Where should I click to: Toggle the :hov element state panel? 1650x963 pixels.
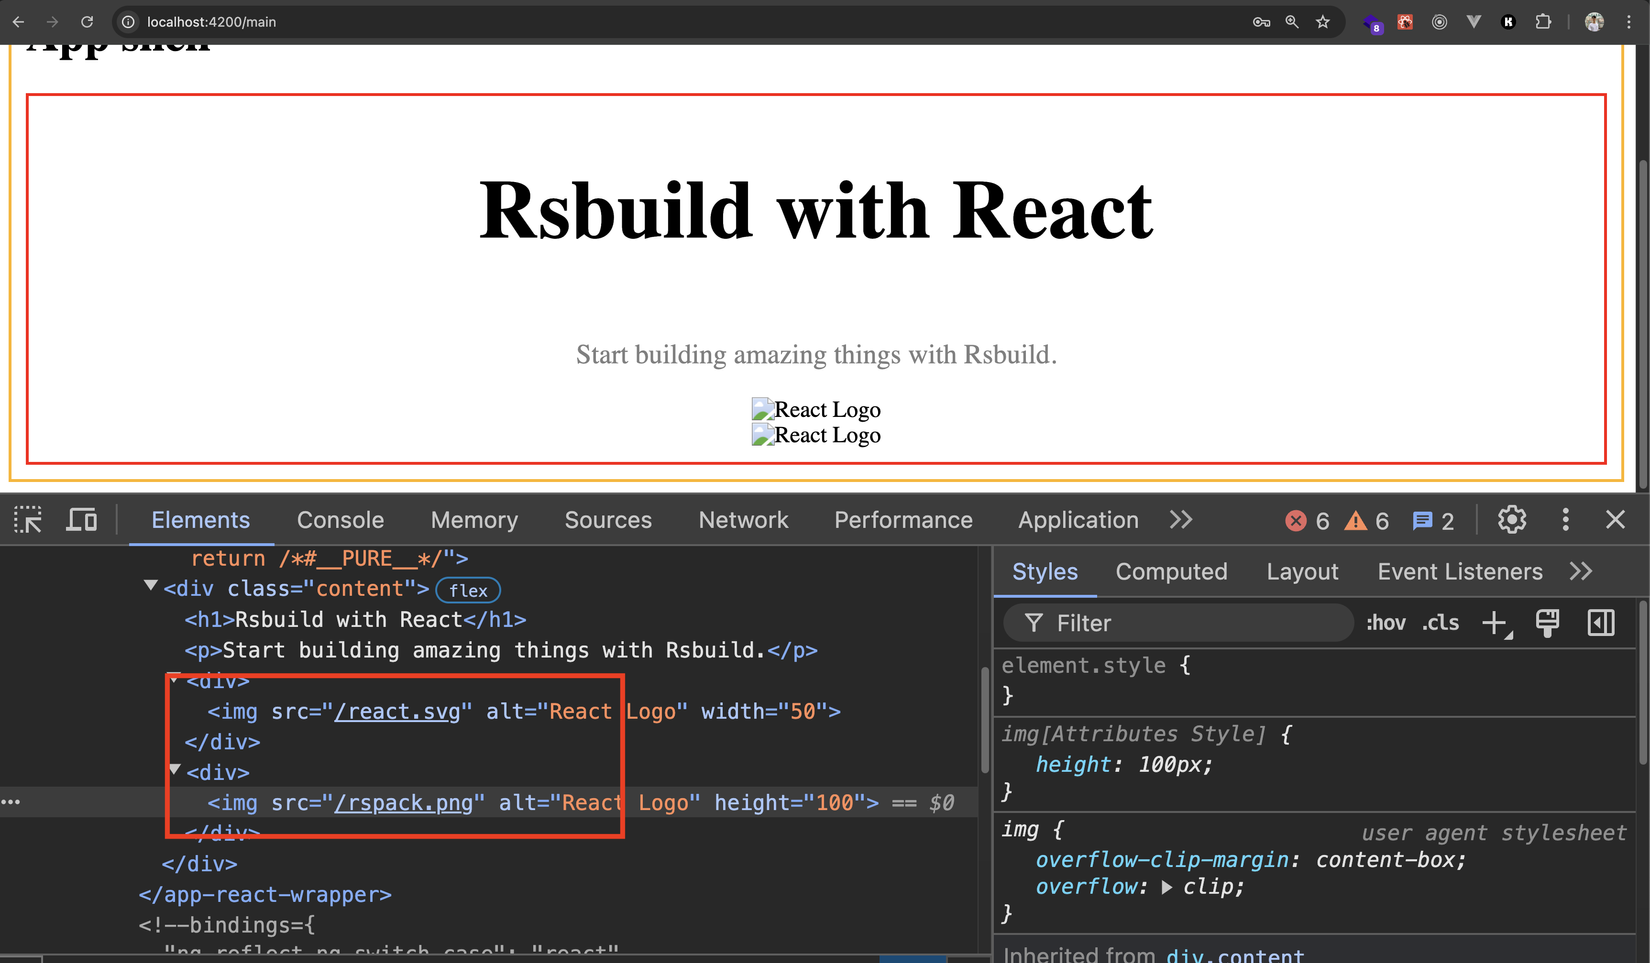[1386, 623]
